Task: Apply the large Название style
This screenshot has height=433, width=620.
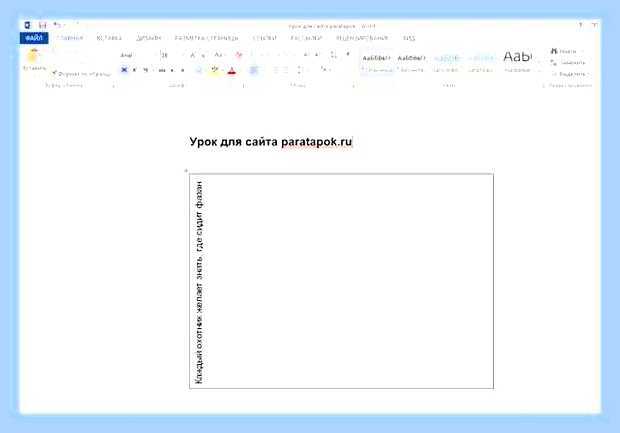Action: tap(518, 61)
